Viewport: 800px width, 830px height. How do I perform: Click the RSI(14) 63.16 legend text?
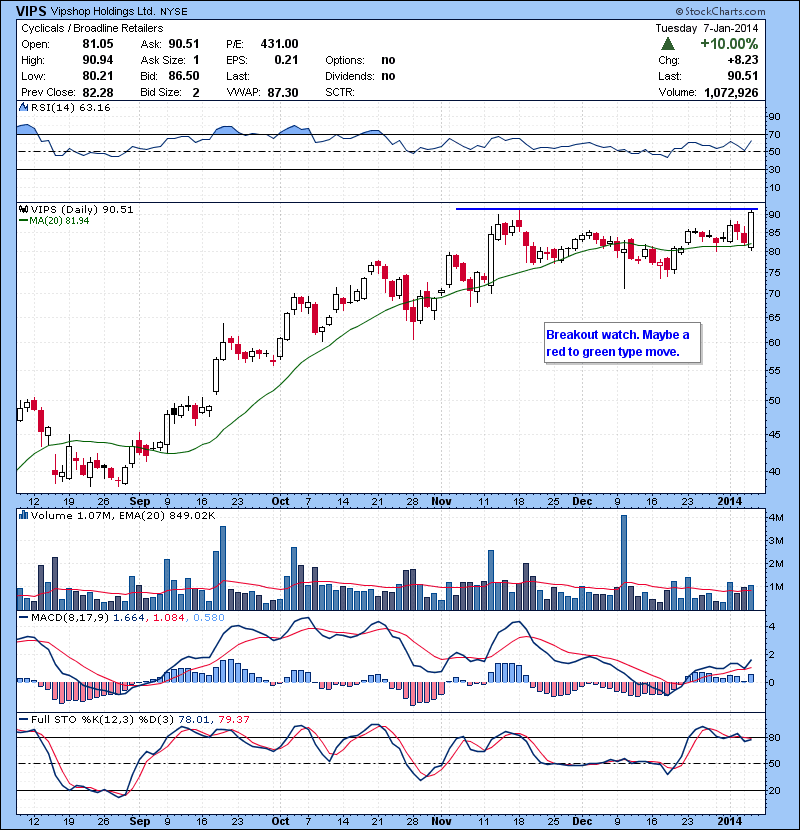coord(71,107)
